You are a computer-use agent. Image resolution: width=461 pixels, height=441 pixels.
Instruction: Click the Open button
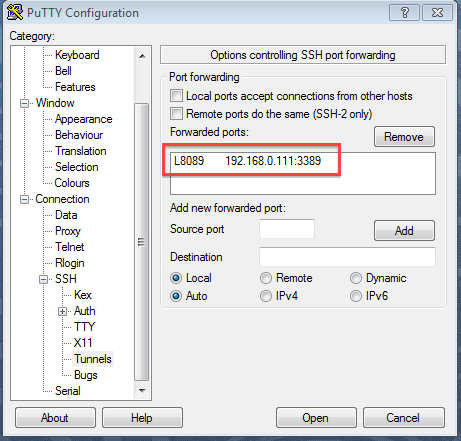coord(316,418)
